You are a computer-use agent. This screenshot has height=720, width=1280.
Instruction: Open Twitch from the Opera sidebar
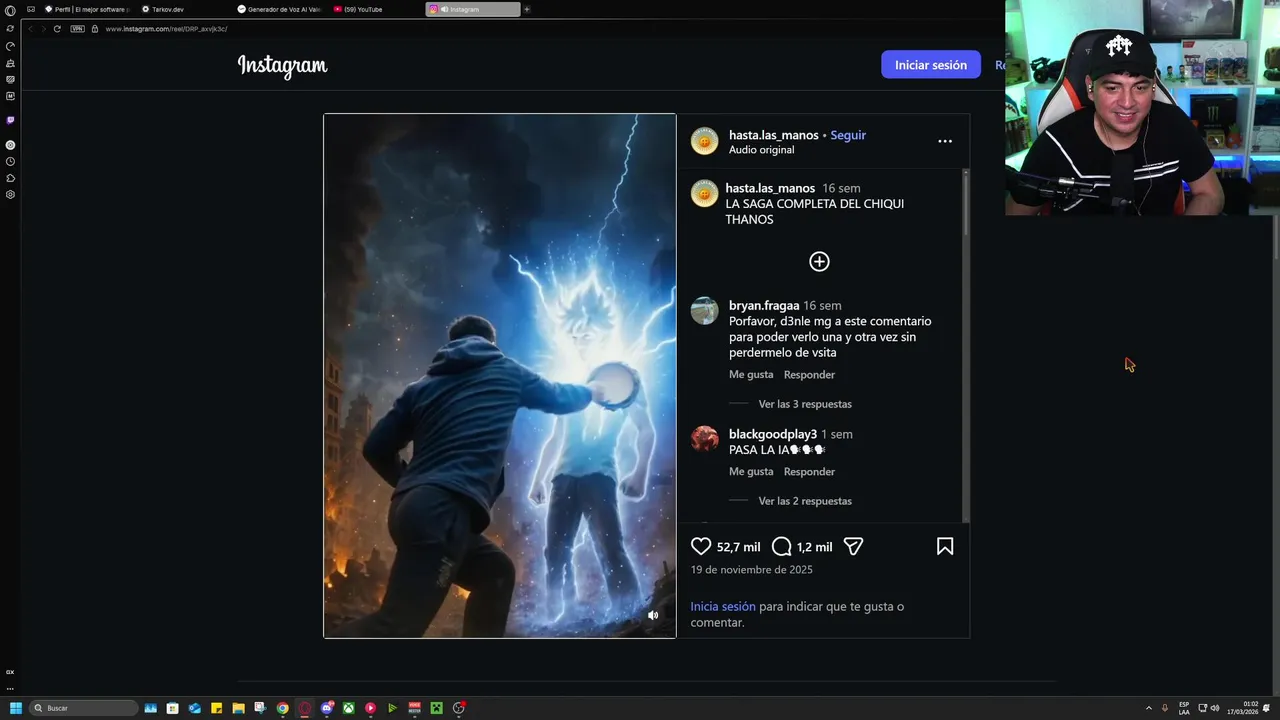pos(10,120)
